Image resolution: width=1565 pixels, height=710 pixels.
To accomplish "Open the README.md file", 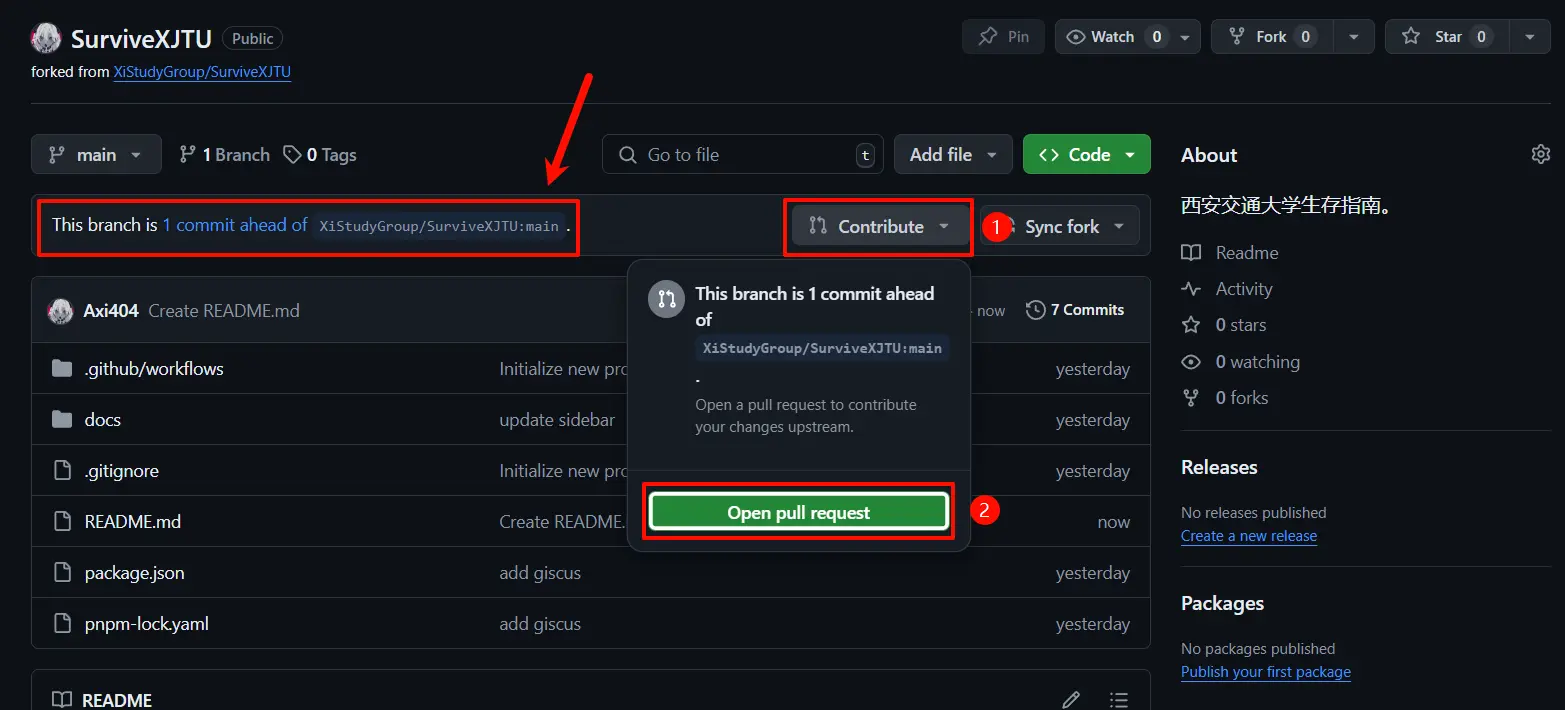I will (133, 522).
